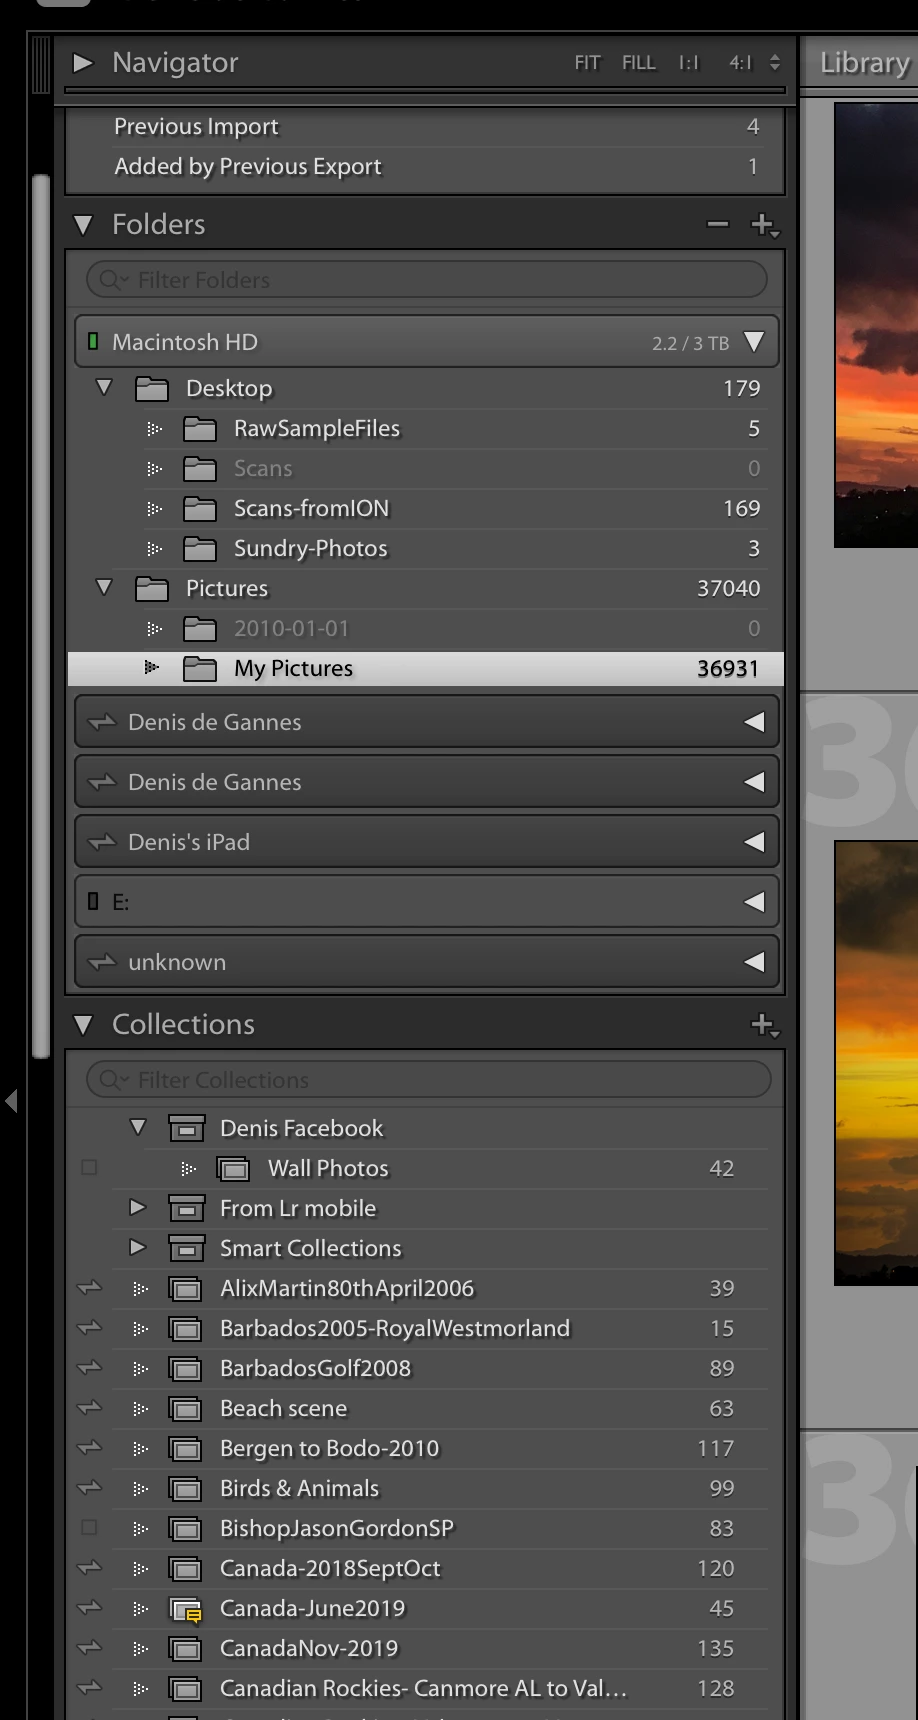This screenshot has width=918, height=1720.
Task: Toggle sync for Canada-2018SeptOct collection
Action: tap(90, 1568)
